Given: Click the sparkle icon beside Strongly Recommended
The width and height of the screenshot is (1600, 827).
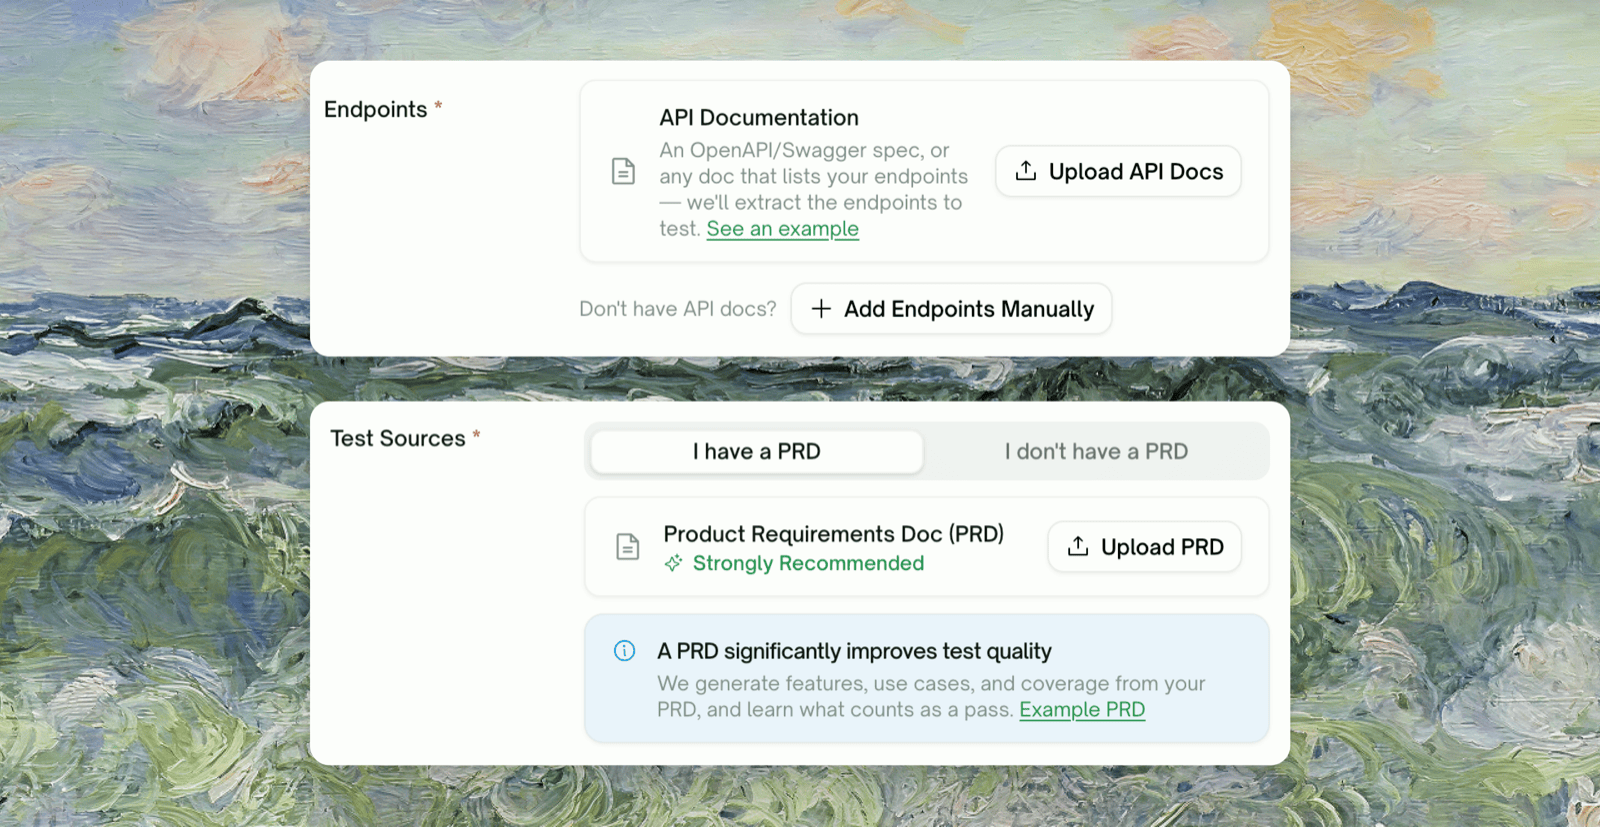Looking at the screenshot, I should tap(674, 563).
